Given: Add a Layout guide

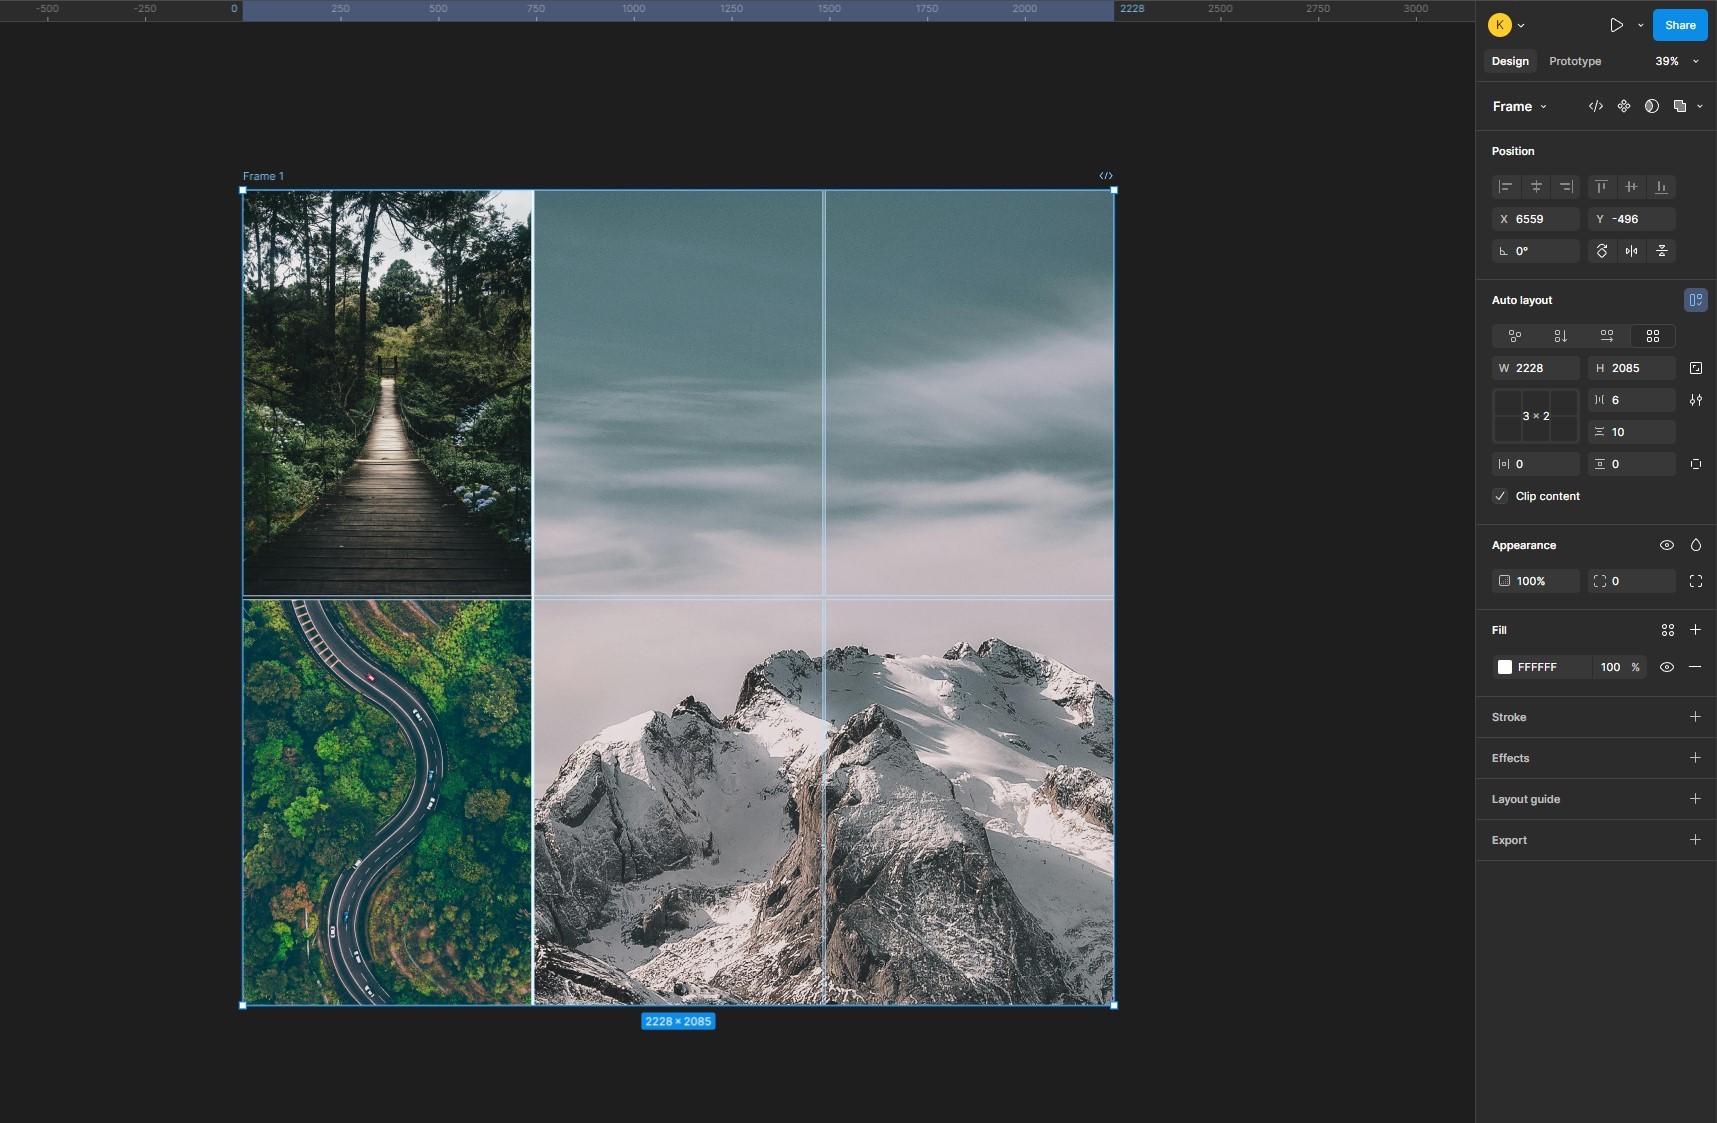Looking at the screenshot, I should [x=1695, y=799].
